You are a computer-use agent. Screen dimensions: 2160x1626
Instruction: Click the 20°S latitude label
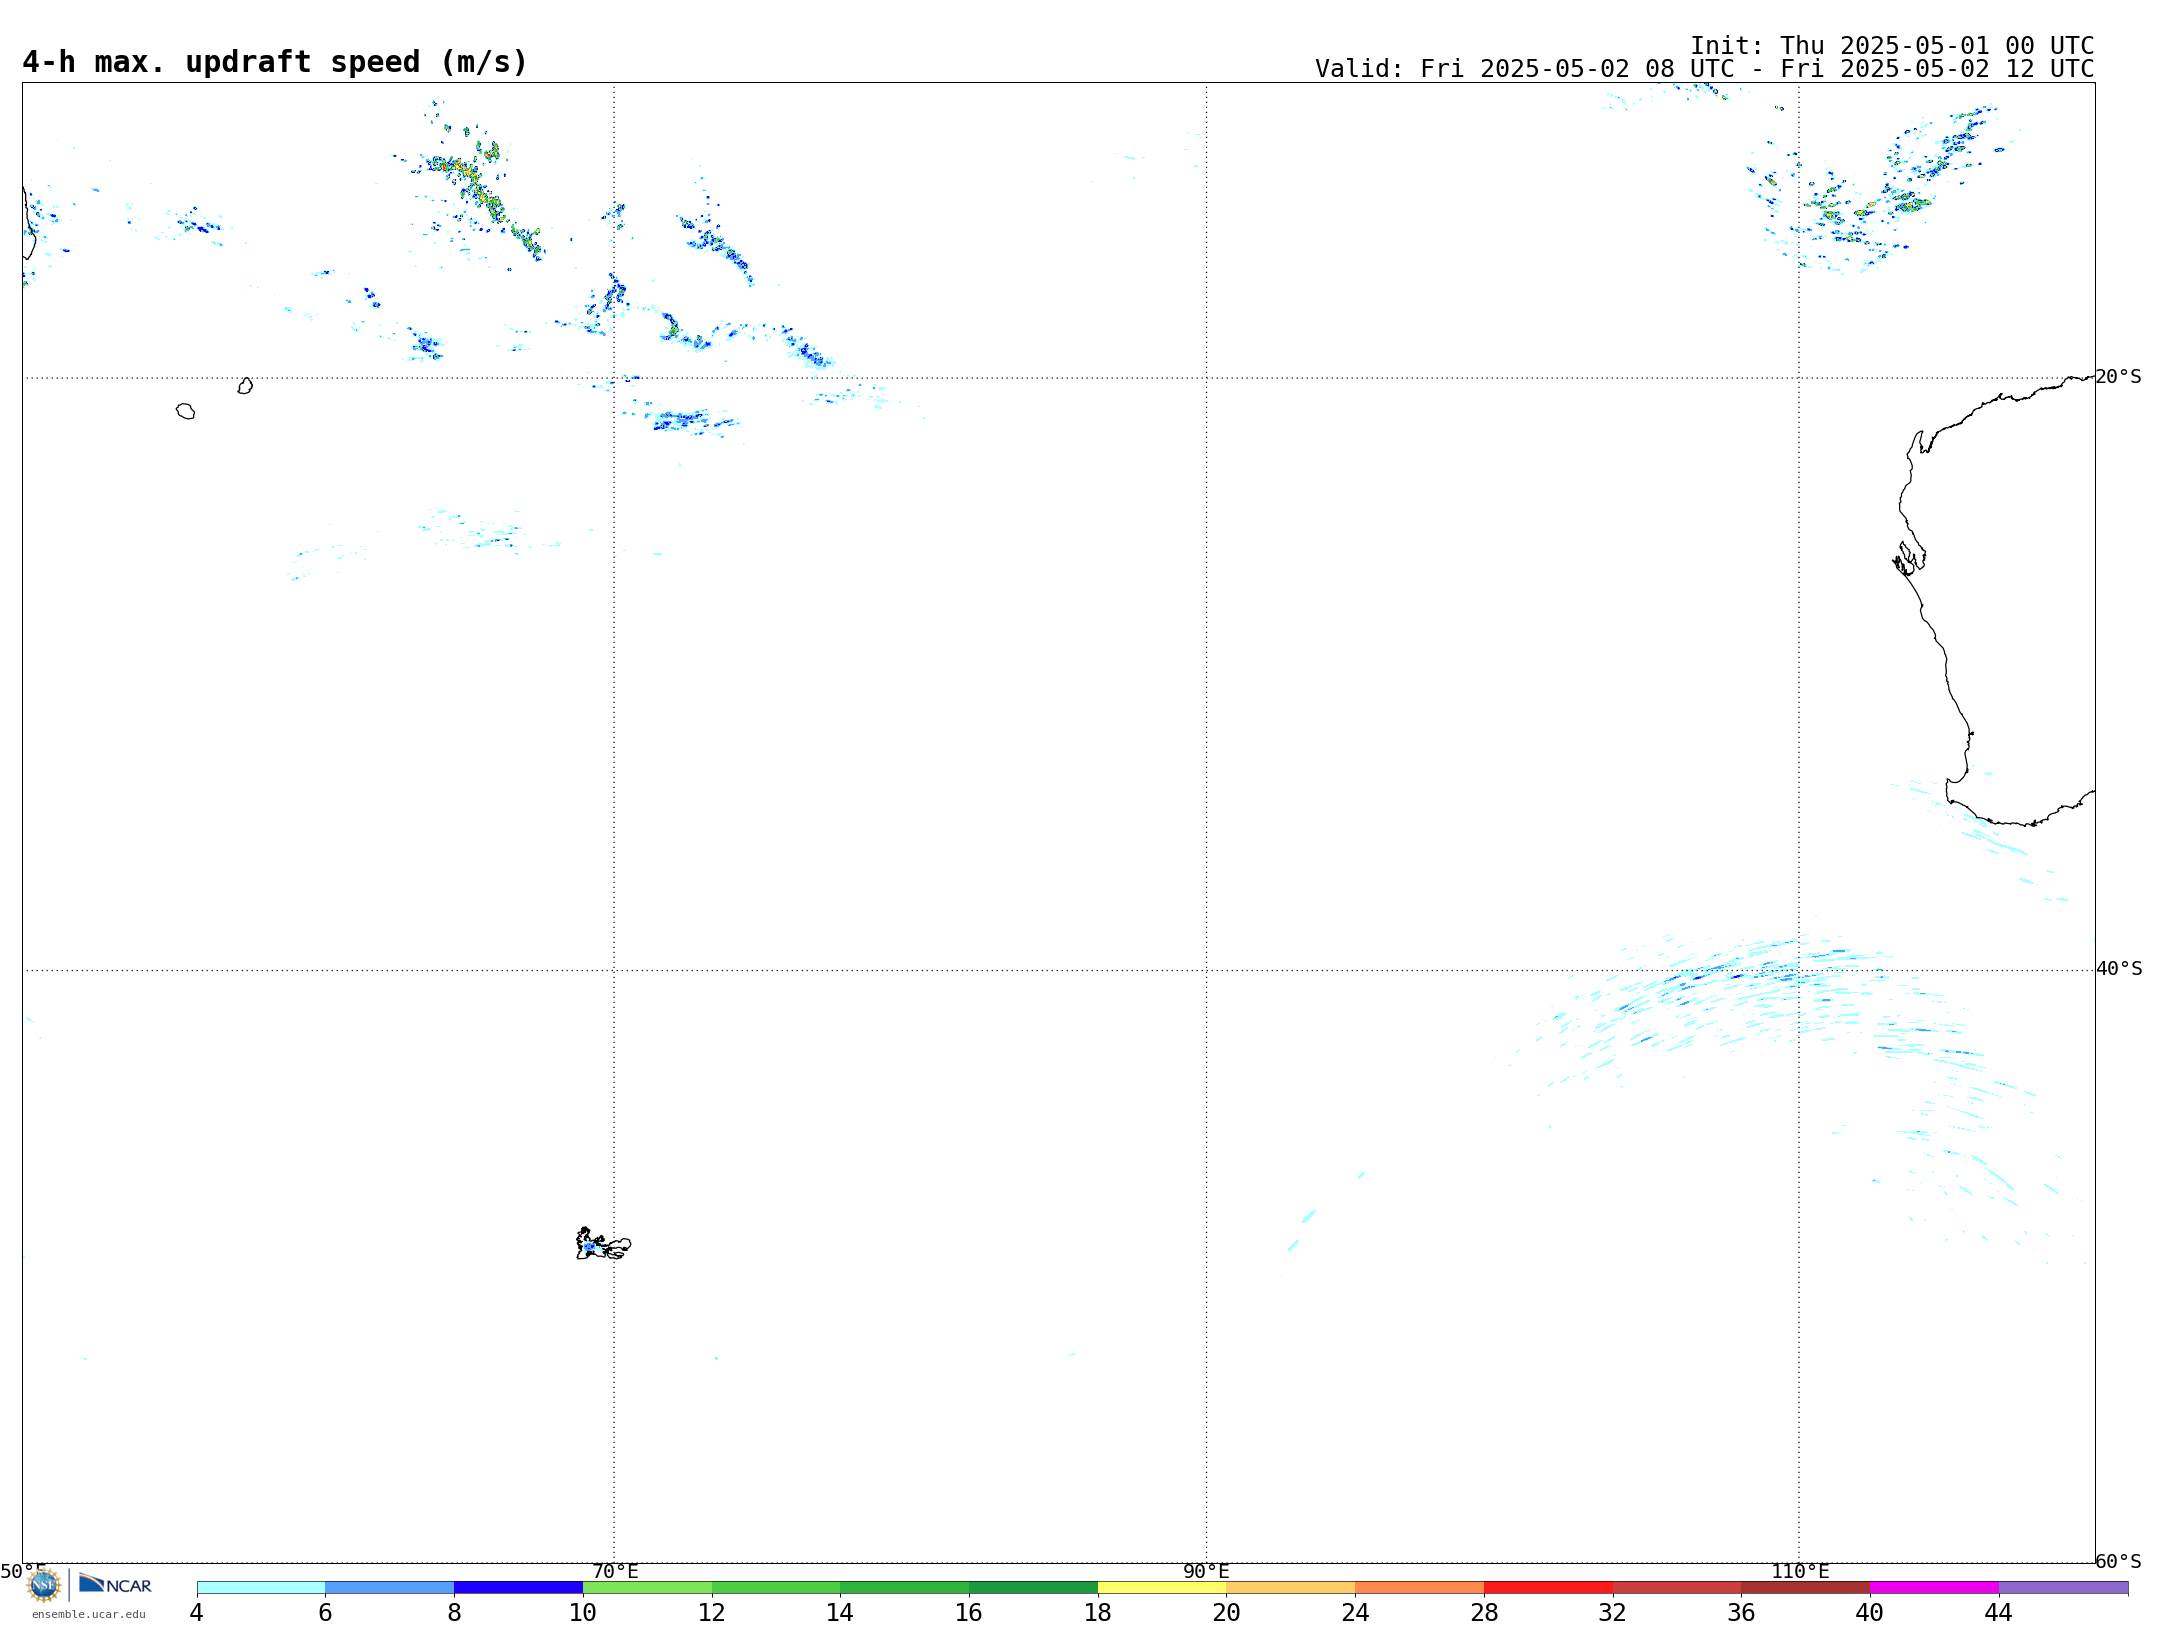(2118, 377)
